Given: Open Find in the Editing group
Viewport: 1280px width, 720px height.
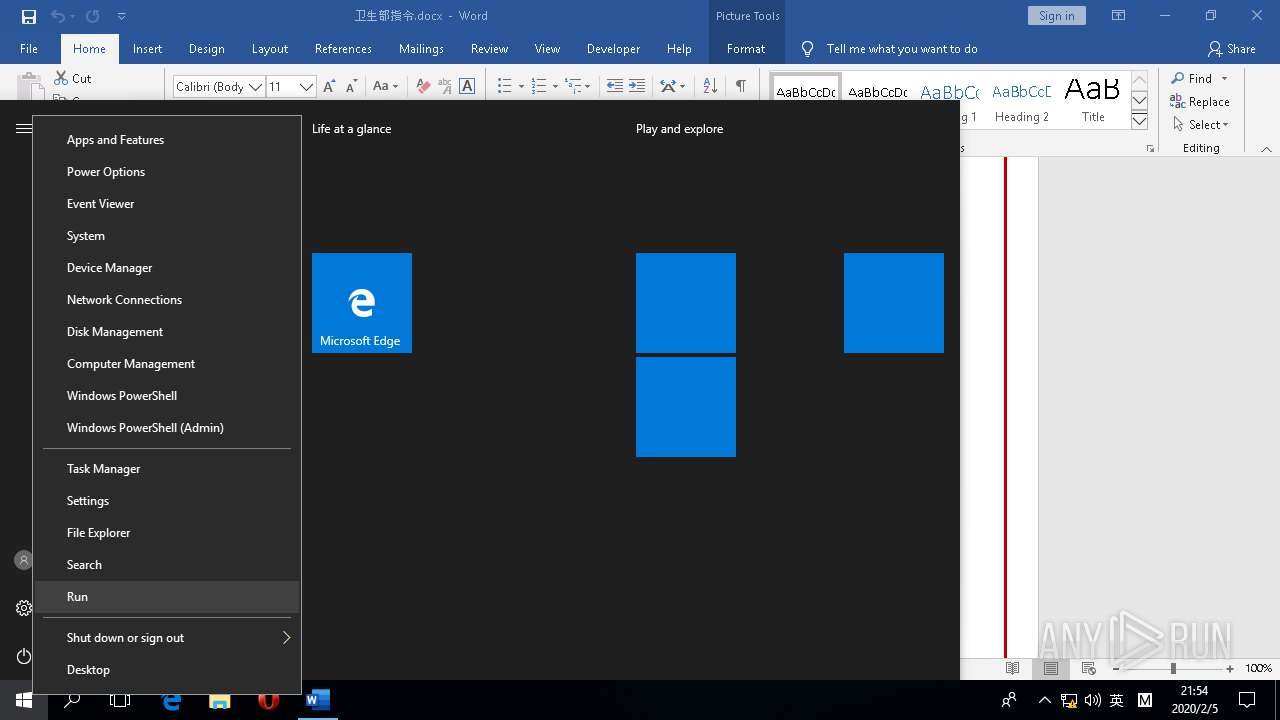Looking at the screenshot, I should [1192, 78].
